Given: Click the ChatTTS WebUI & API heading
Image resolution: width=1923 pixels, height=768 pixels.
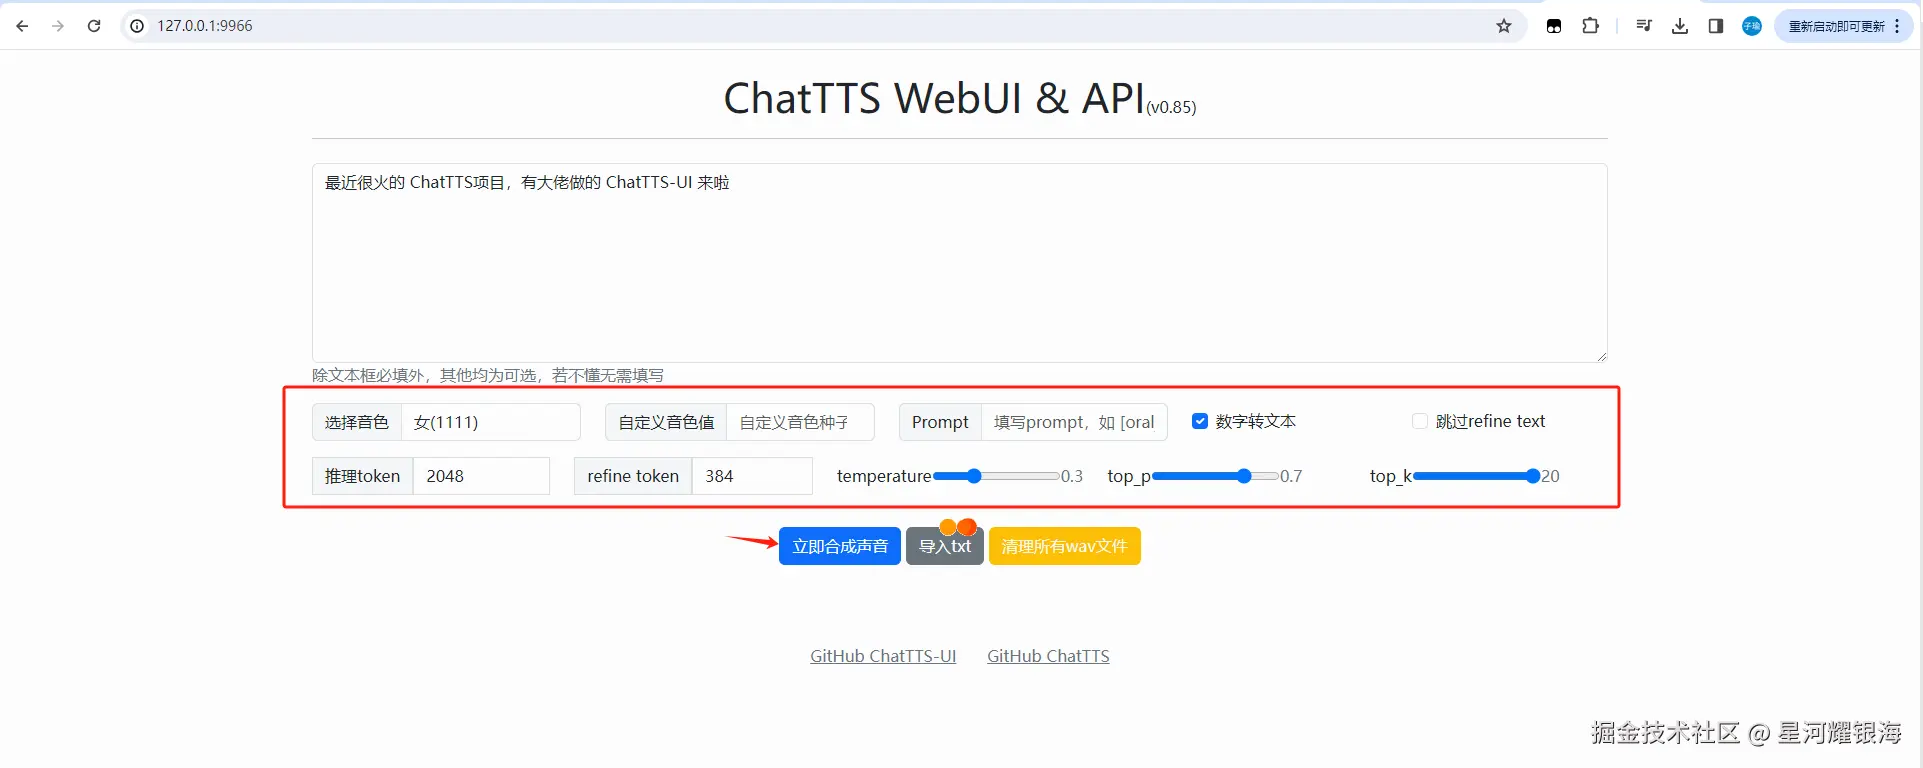Looking at the screenshot, I should click(934, 98).
